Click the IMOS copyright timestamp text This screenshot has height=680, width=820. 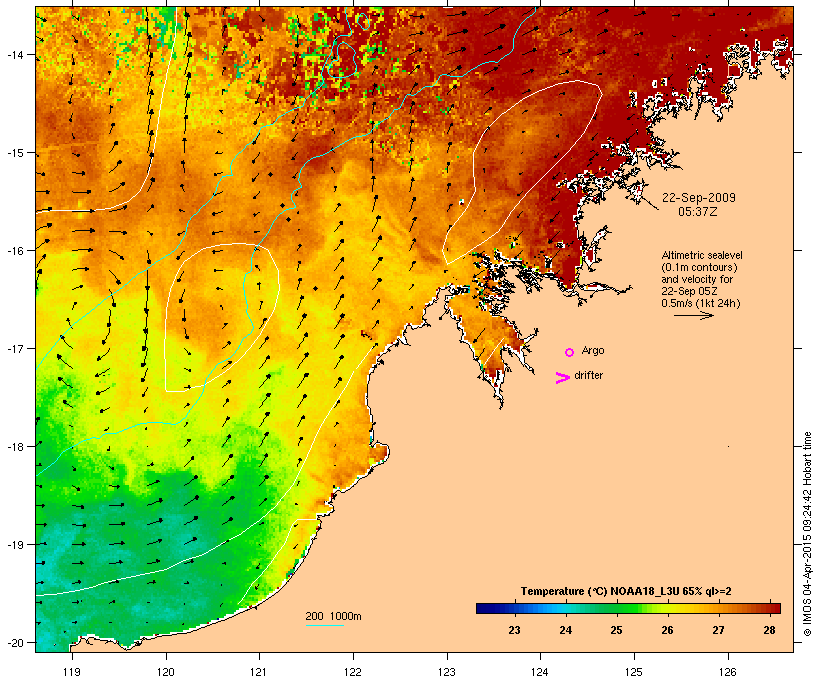[x=807, y=534]
